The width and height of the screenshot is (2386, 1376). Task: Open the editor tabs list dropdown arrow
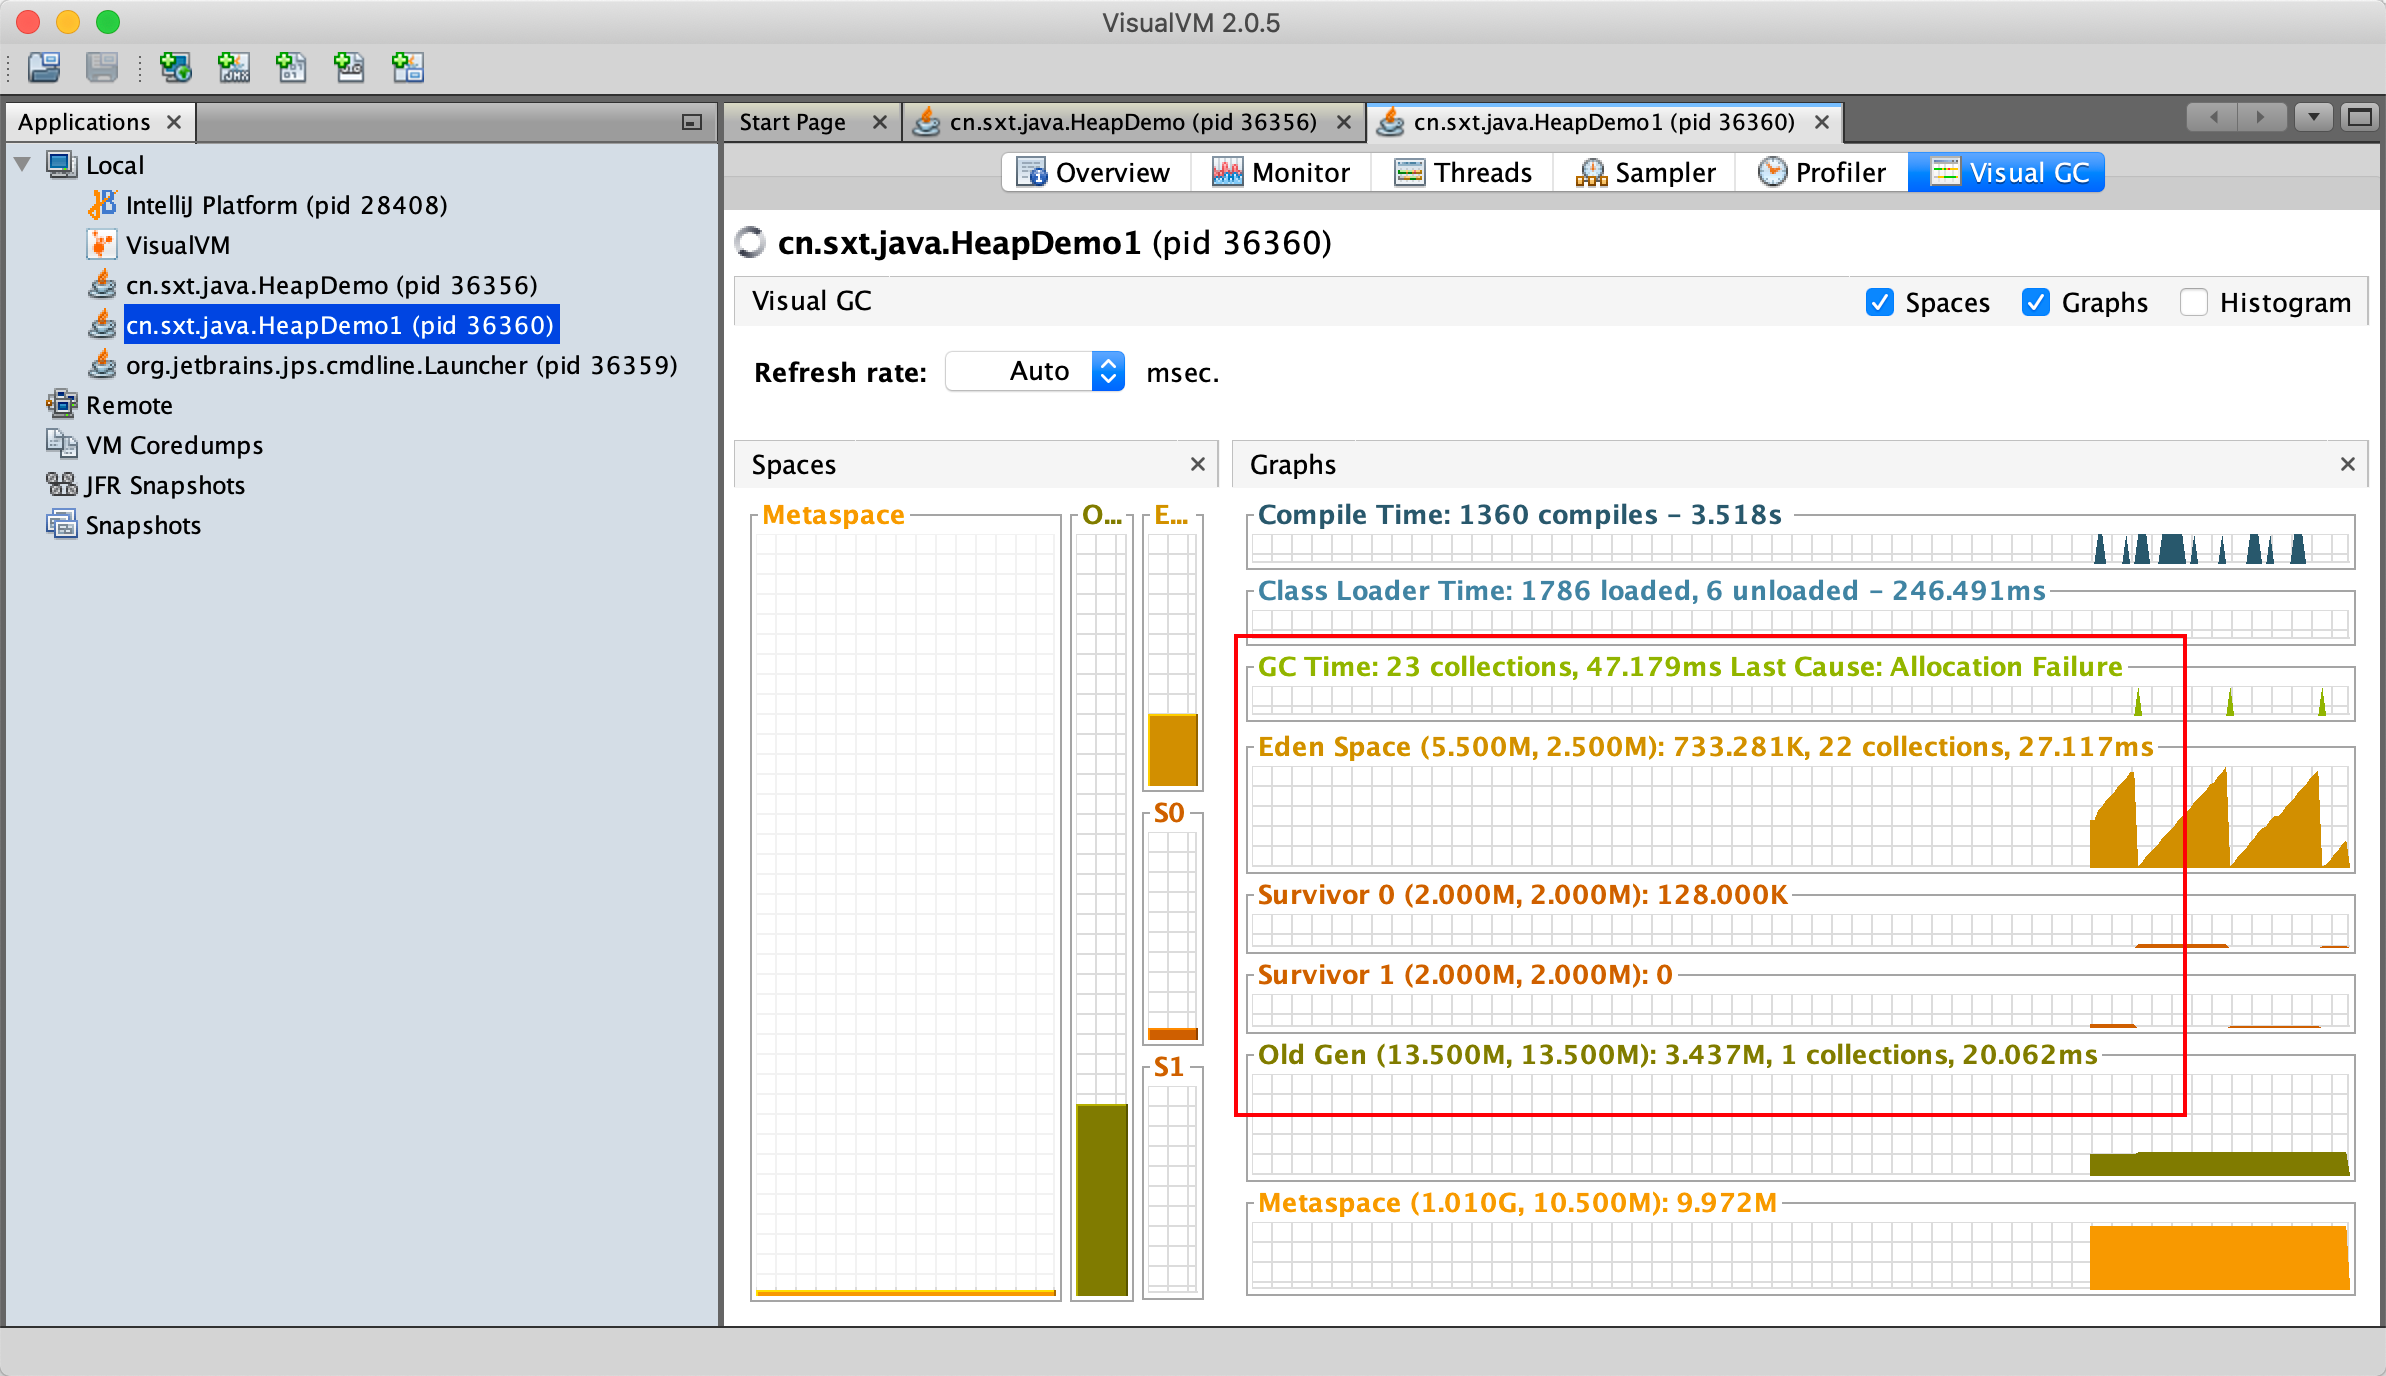point(2313,118)
